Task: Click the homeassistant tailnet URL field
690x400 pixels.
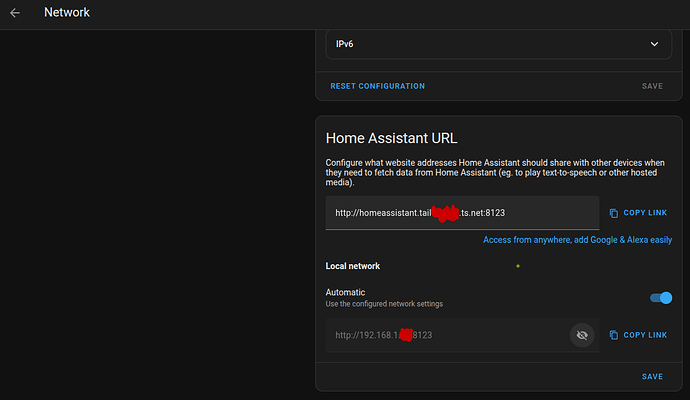Action: (x=462, y=213)
